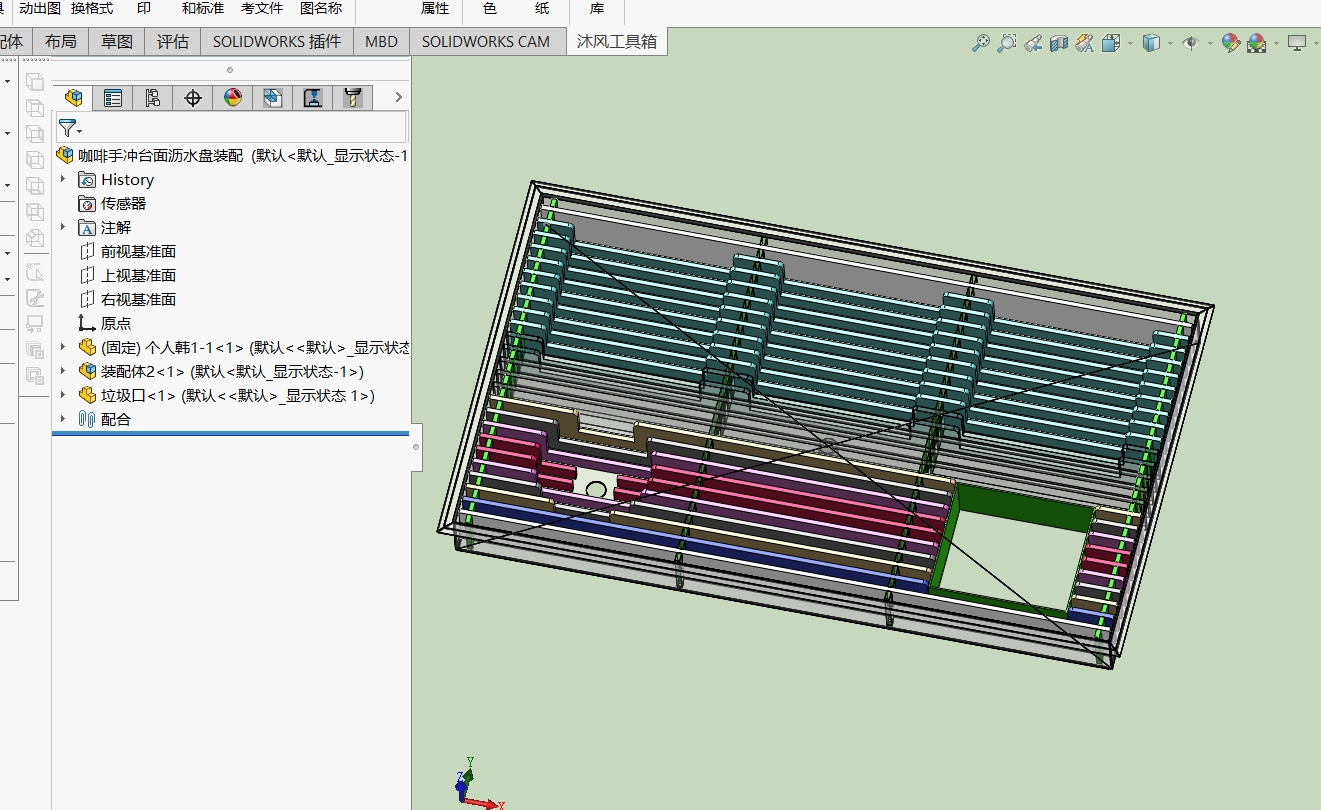
Task: Open the MBD tab
Action: click(x=381, y=42)
